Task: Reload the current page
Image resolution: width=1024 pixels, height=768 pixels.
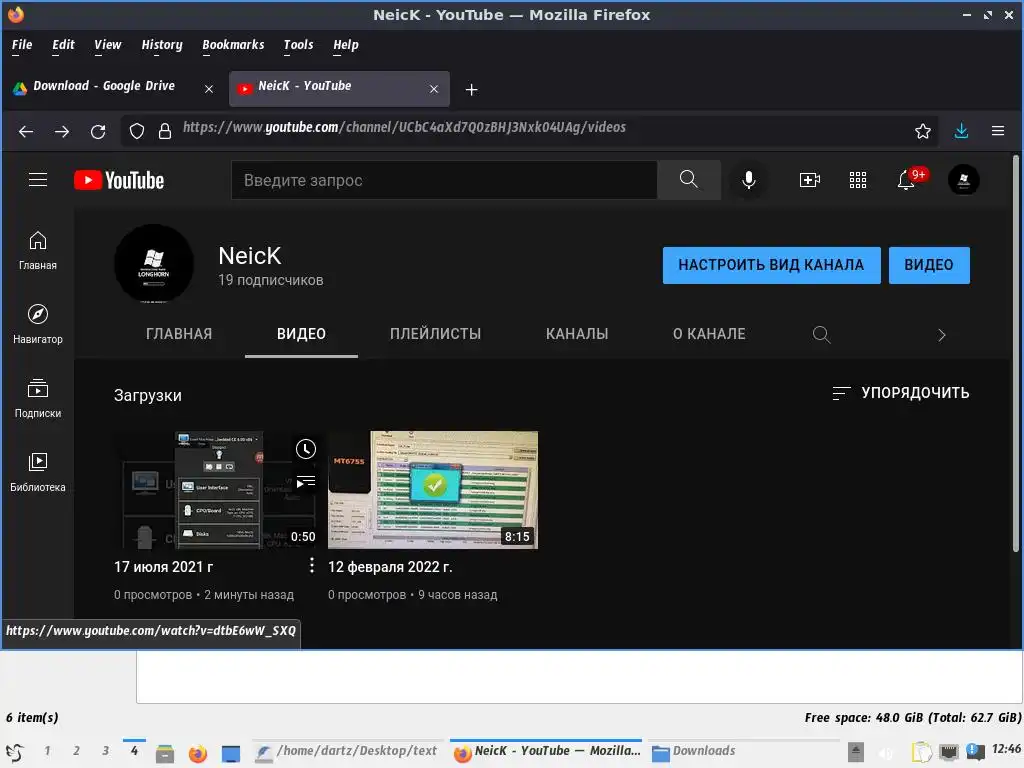Action: coord(98,131)
